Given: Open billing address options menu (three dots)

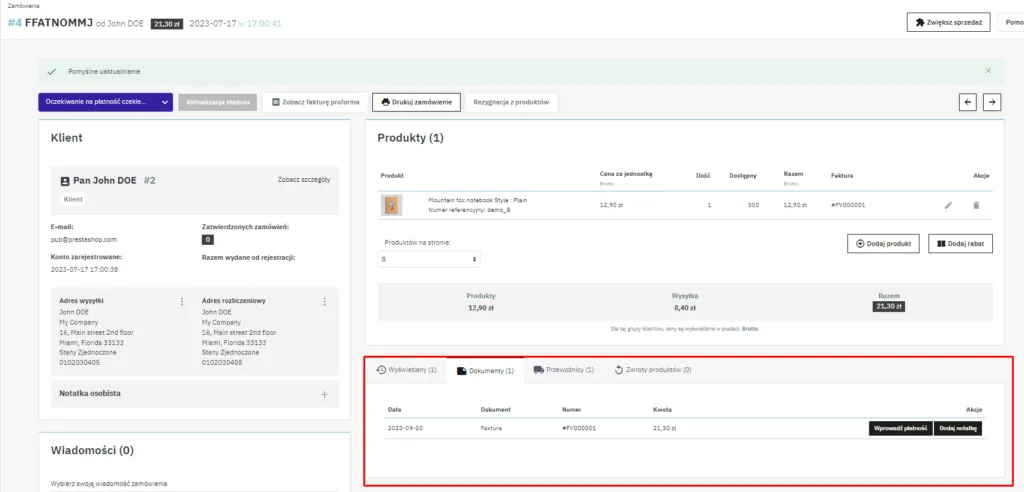Looking at the screenshot, I should (324, 301).
